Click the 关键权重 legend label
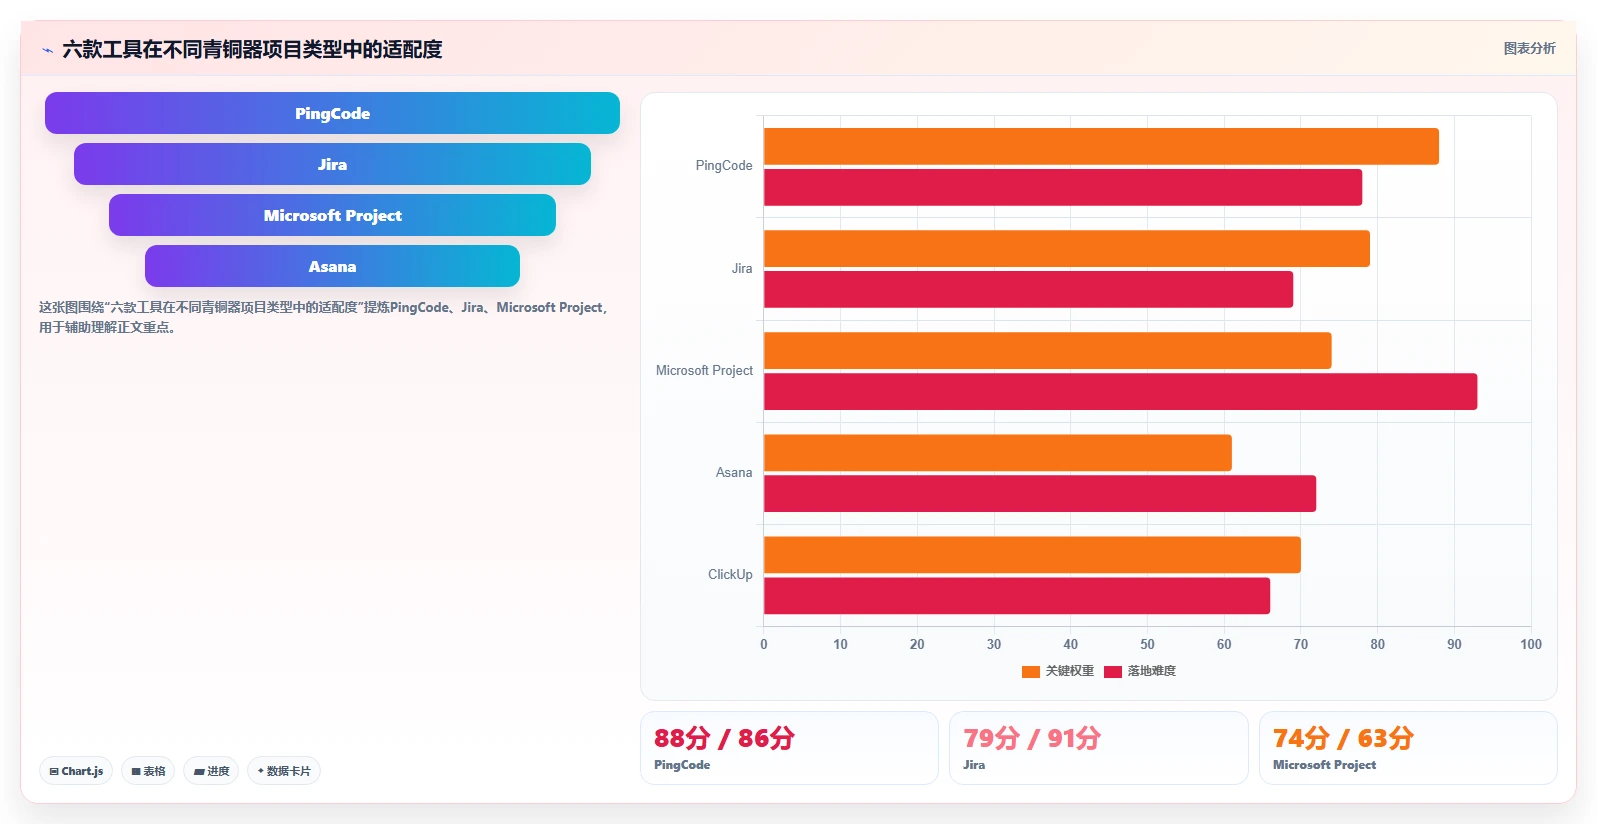Viewport: 1597px width, 824px height. (x=1070, y=671)
